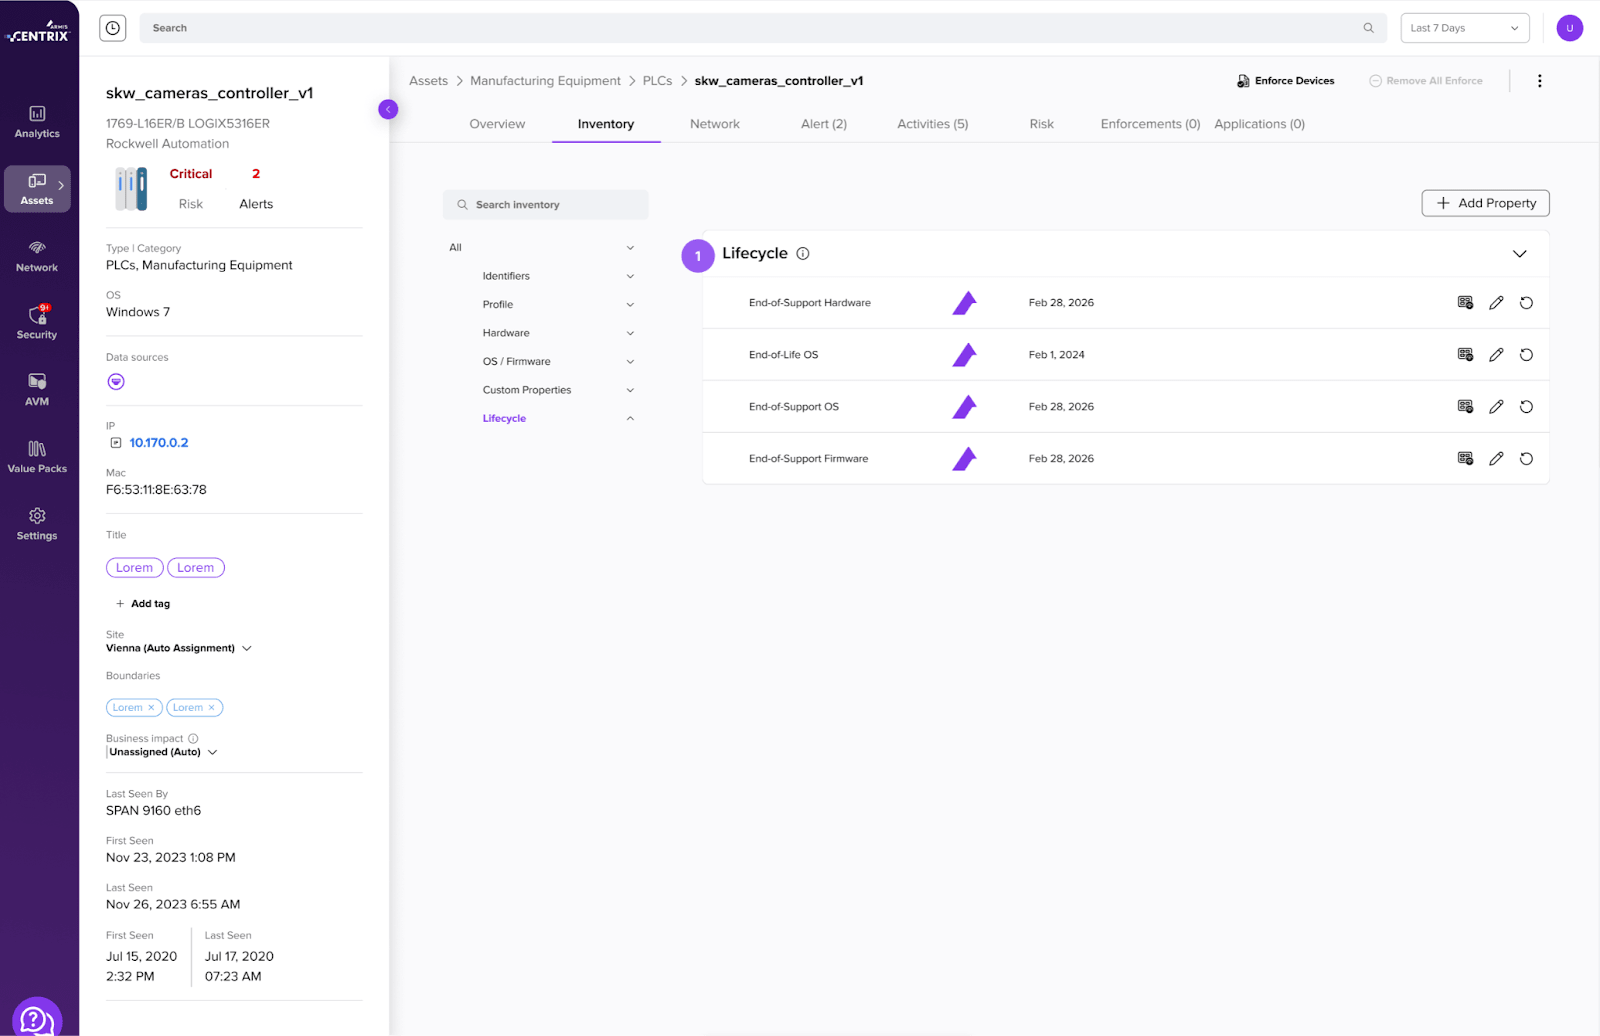This screenshot has height=1036, width=1600.
Task: Click the Enforce Devices button
Action: coord(1285,81)
